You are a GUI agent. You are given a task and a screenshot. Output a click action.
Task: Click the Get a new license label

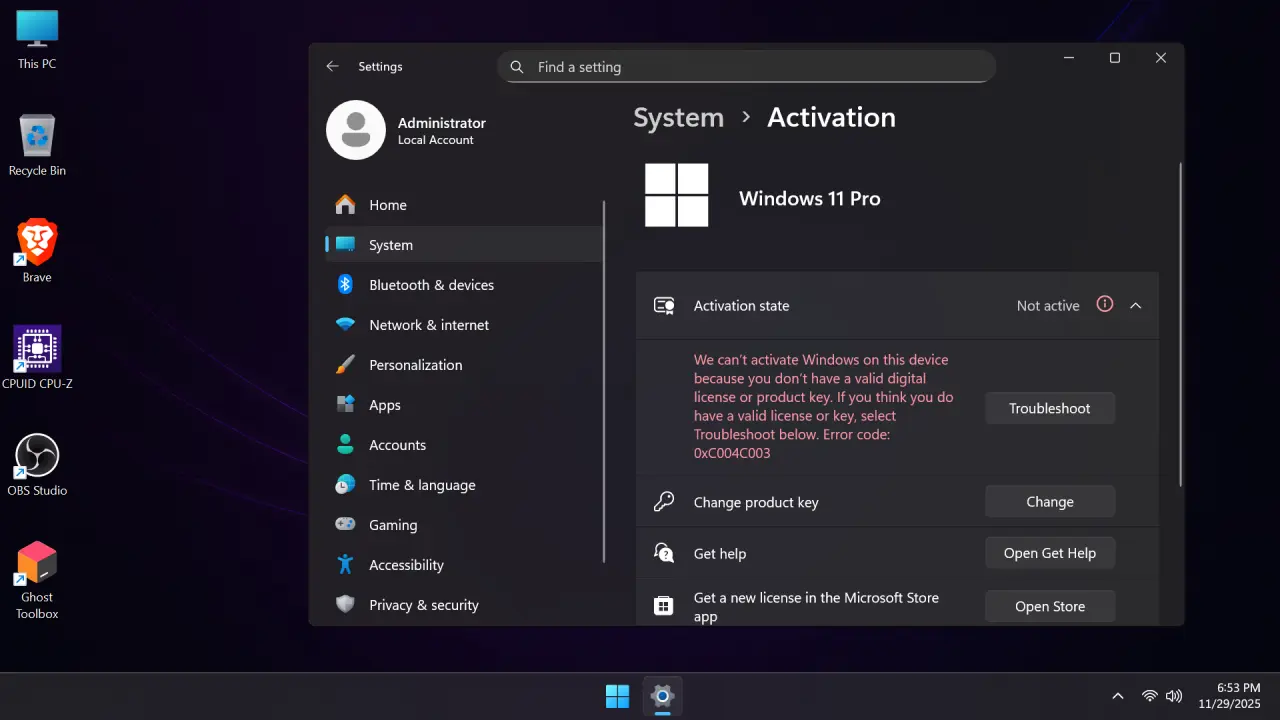point(816,607)
